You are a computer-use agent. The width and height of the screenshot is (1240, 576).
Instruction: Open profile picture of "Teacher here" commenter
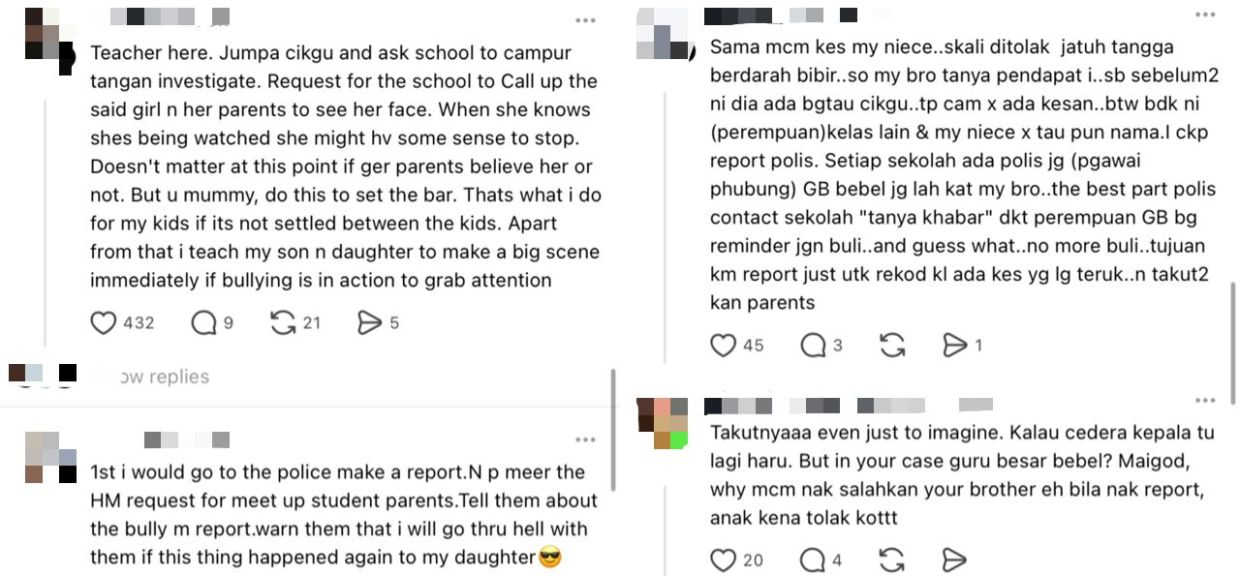click(46, 36)
